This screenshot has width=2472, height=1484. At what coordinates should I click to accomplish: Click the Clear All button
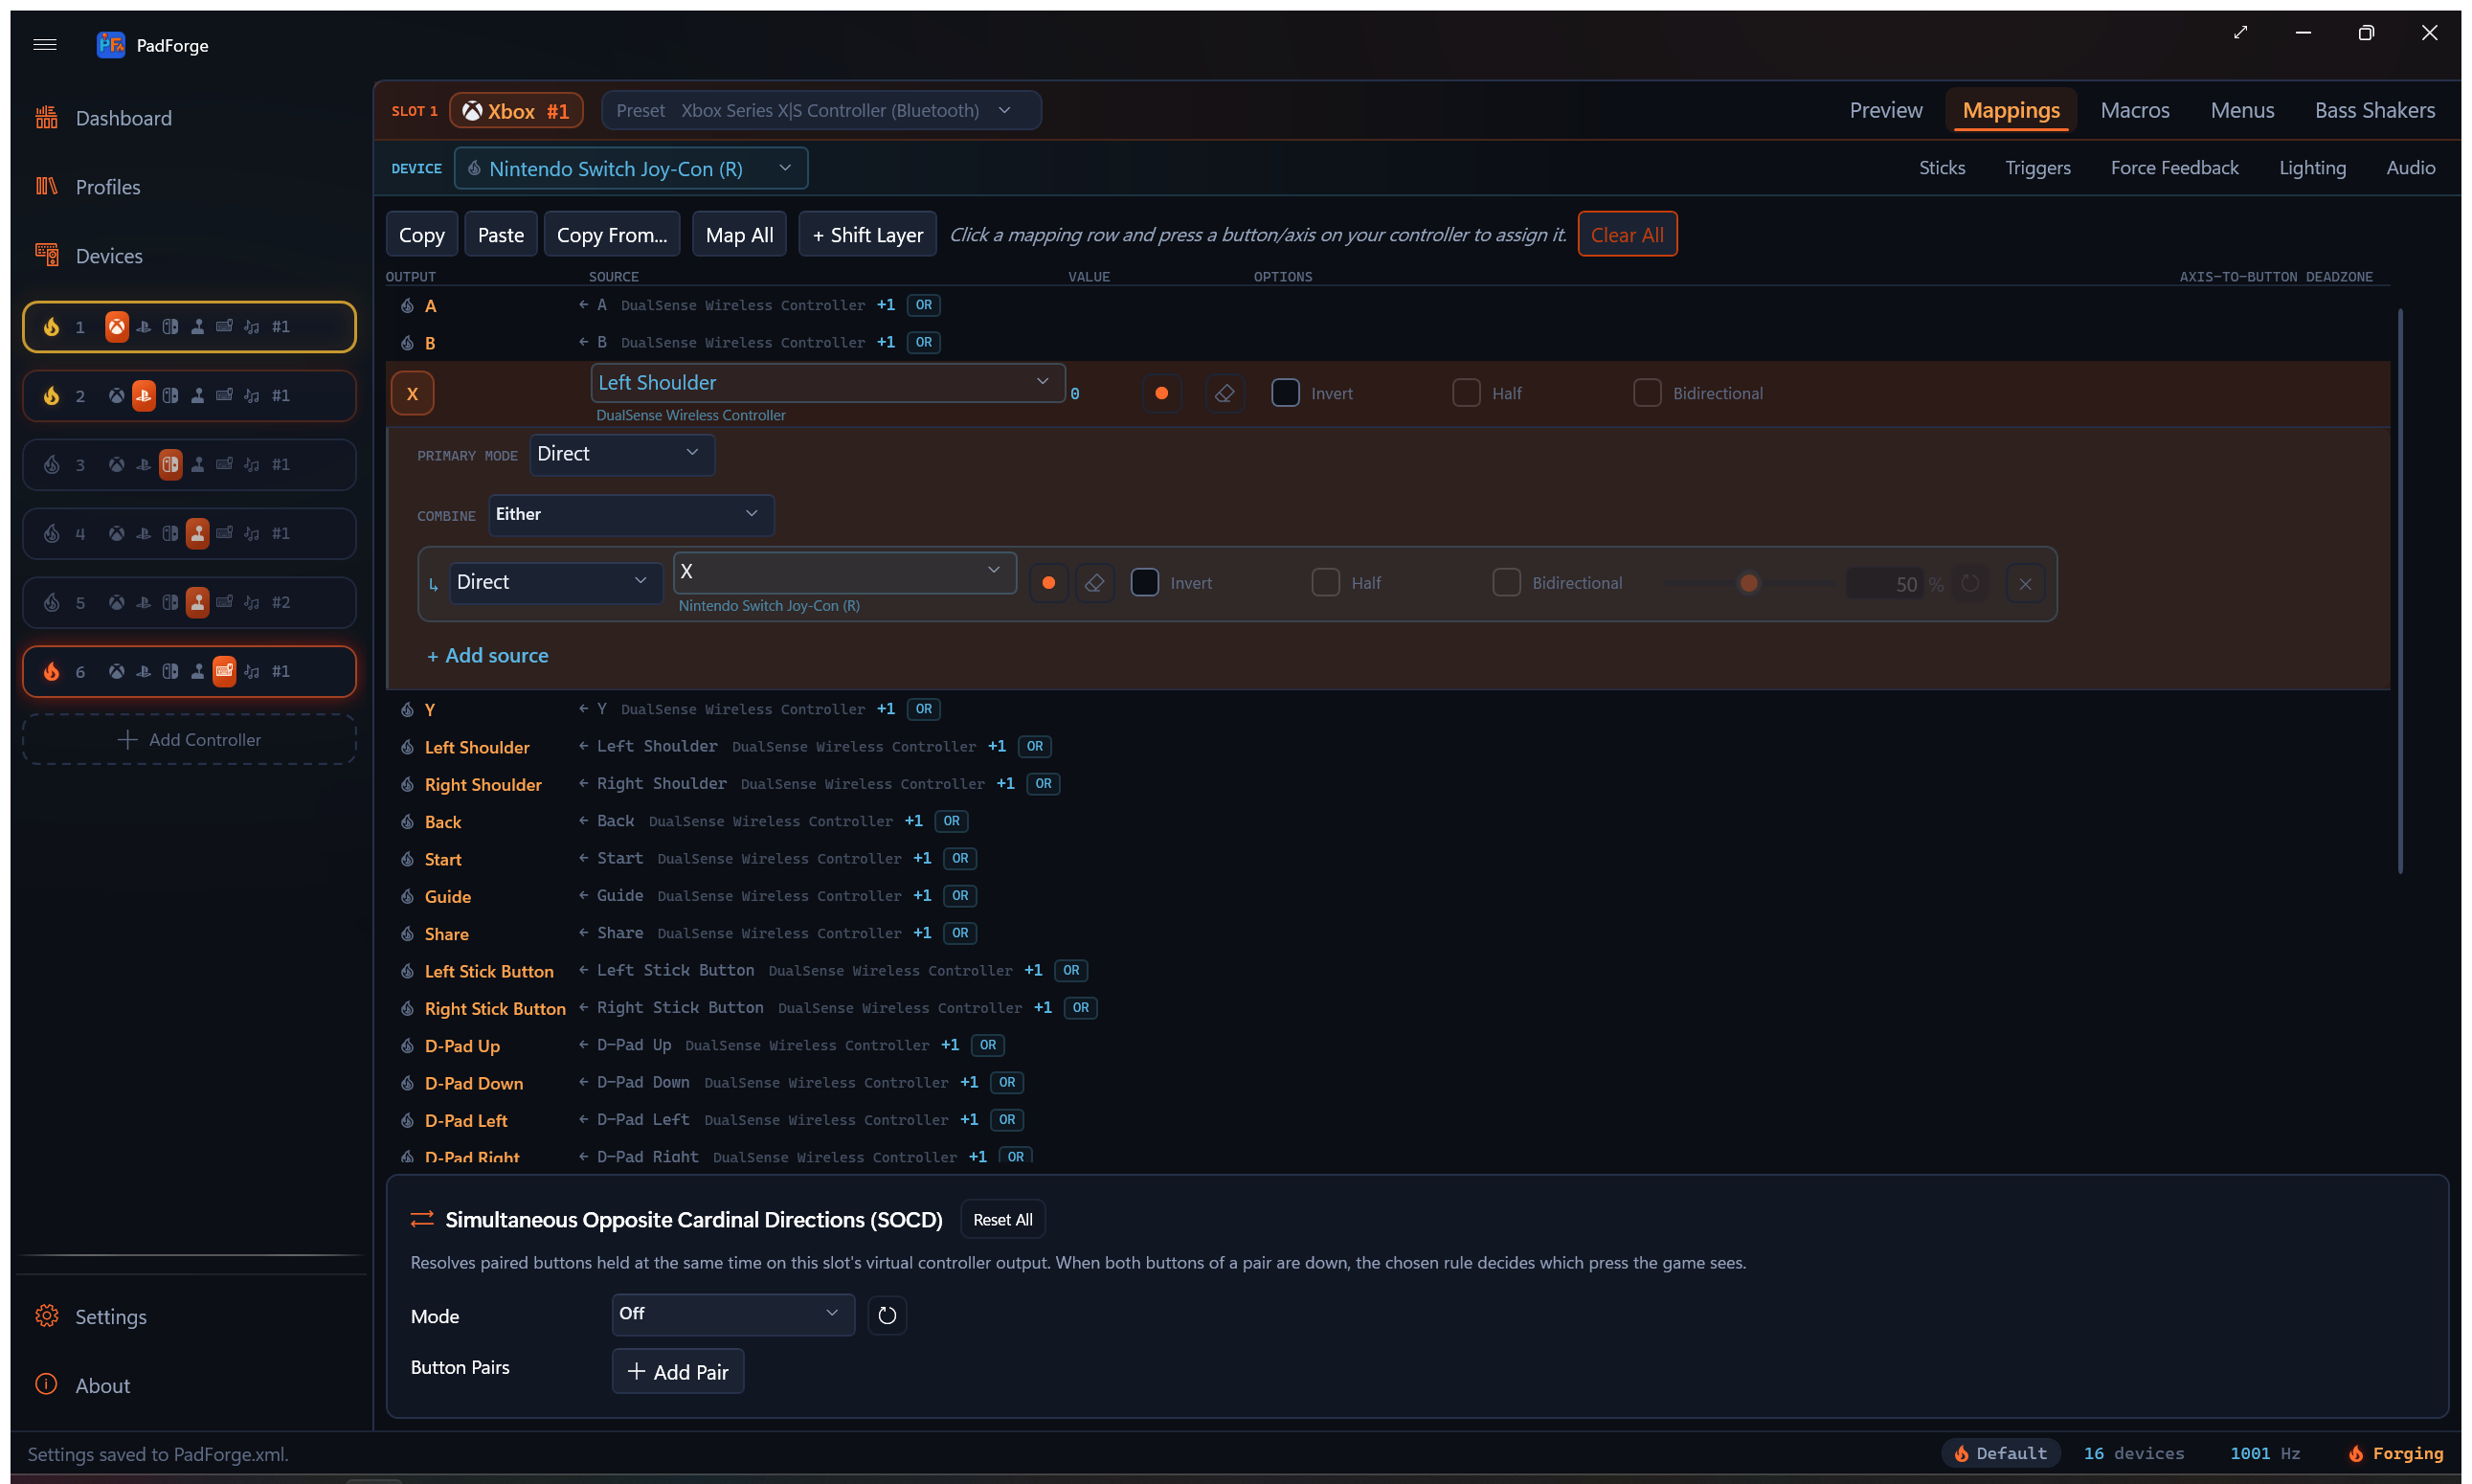(1627, 235)
